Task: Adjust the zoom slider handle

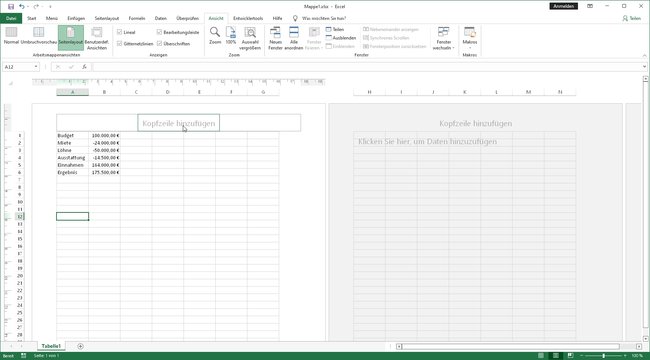Action: [603, 355]
